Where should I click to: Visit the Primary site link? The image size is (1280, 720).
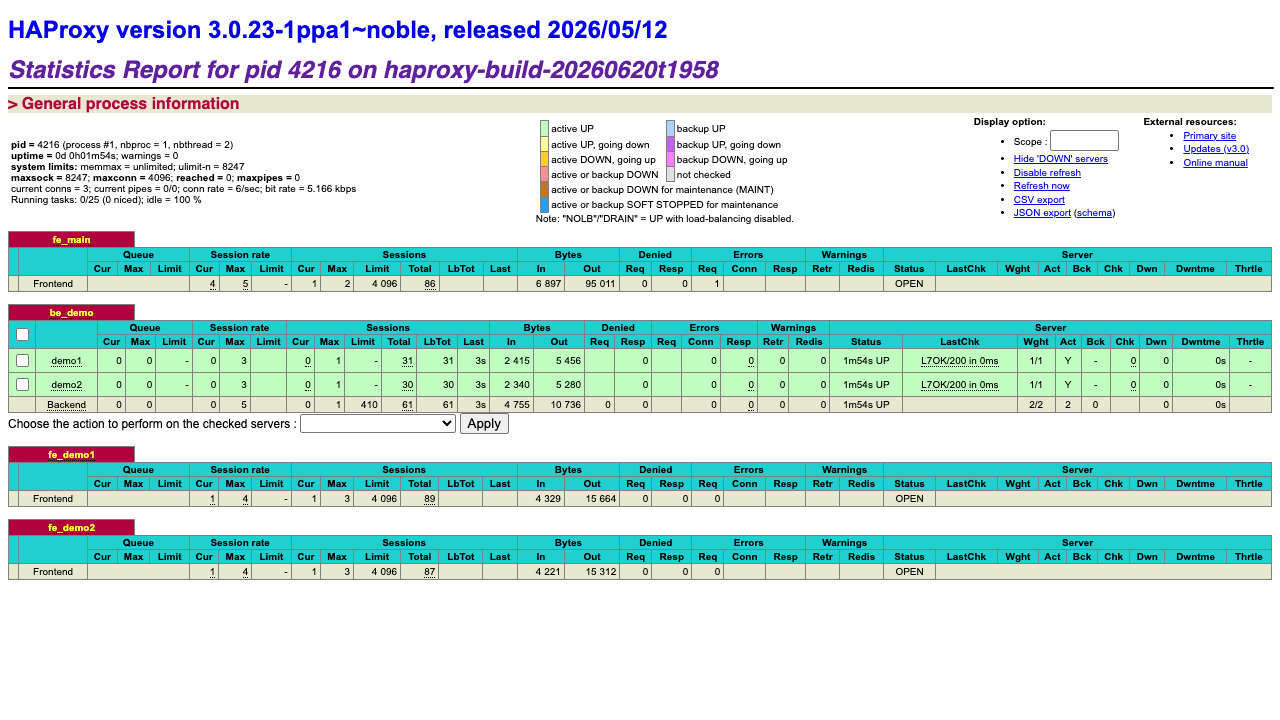[x=1209, y=136]
